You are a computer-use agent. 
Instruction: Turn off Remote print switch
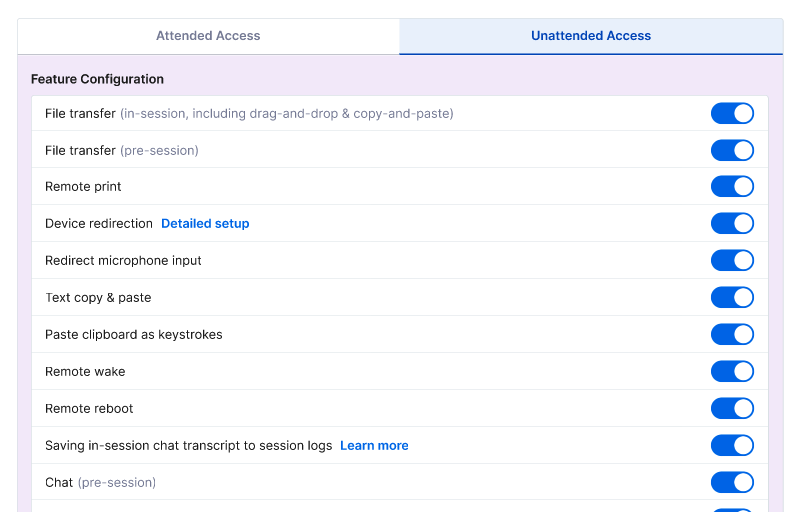pos(732,187)
